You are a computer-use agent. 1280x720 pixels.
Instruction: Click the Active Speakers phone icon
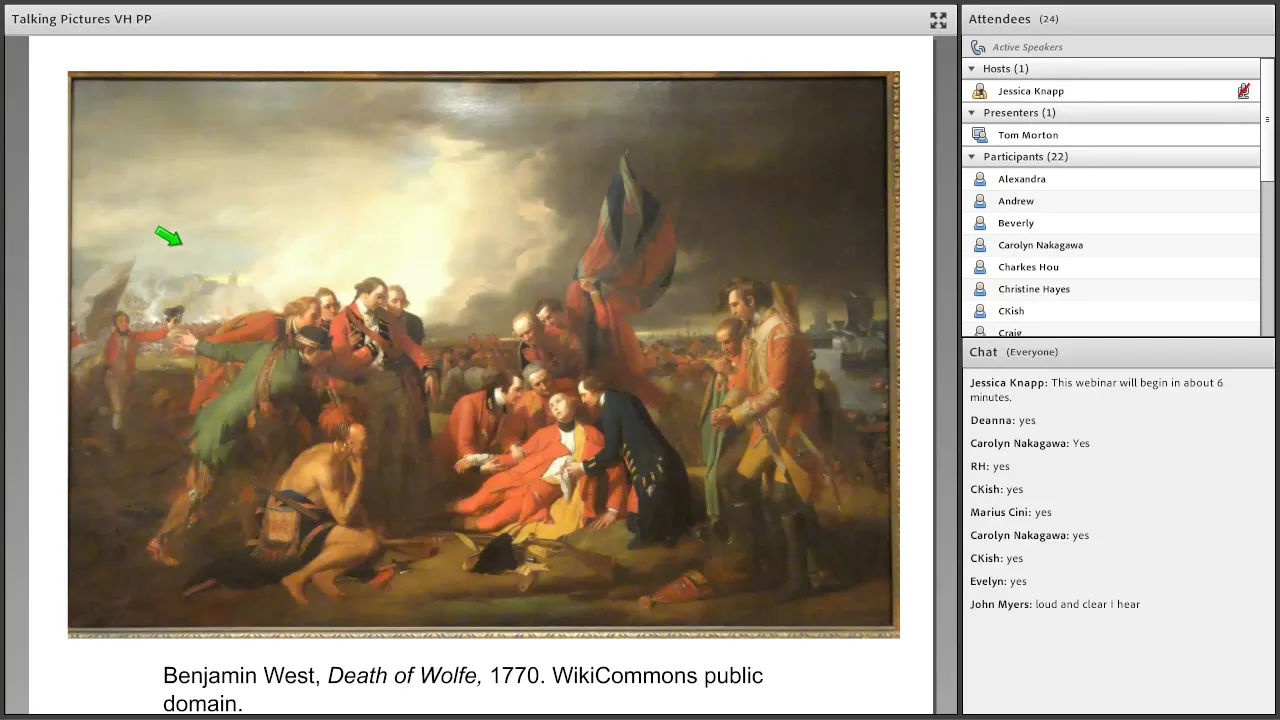(978, 47)
